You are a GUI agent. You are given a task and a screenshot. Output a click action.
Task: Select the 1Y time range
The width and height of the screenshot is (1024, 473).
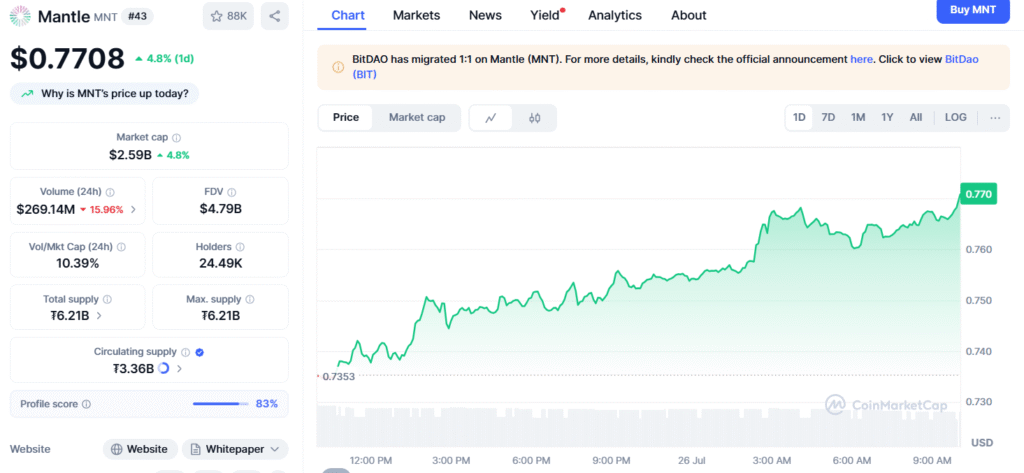pyautogui.click(x=887, y=118)
